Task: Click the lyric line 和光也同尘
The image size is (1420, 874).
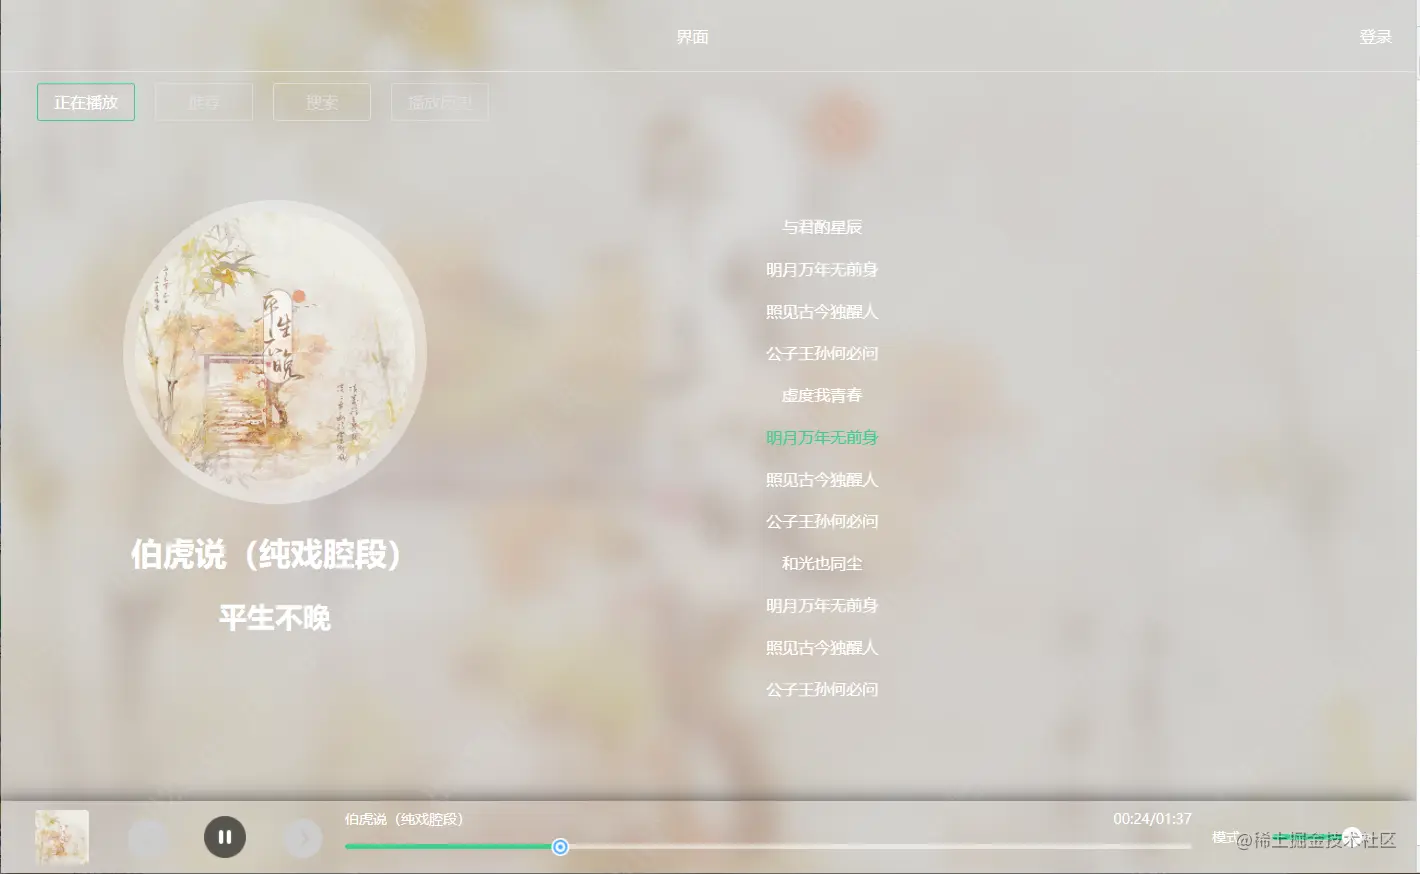Action: pos(821,563)
